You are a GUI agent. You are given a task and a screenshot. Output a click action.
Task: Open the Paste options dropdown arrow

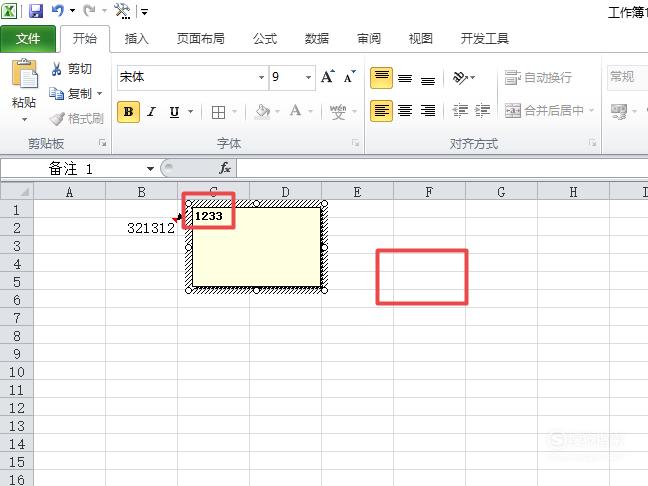coord(24,120)
